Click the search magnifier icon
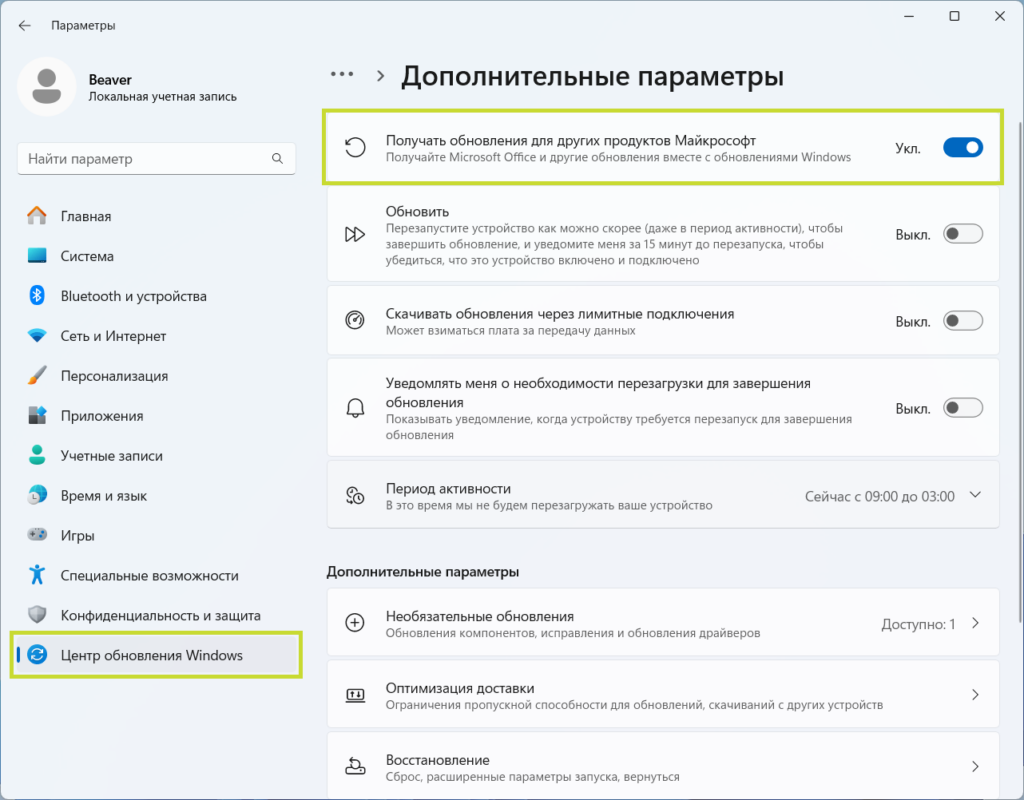 pos(278,159)
